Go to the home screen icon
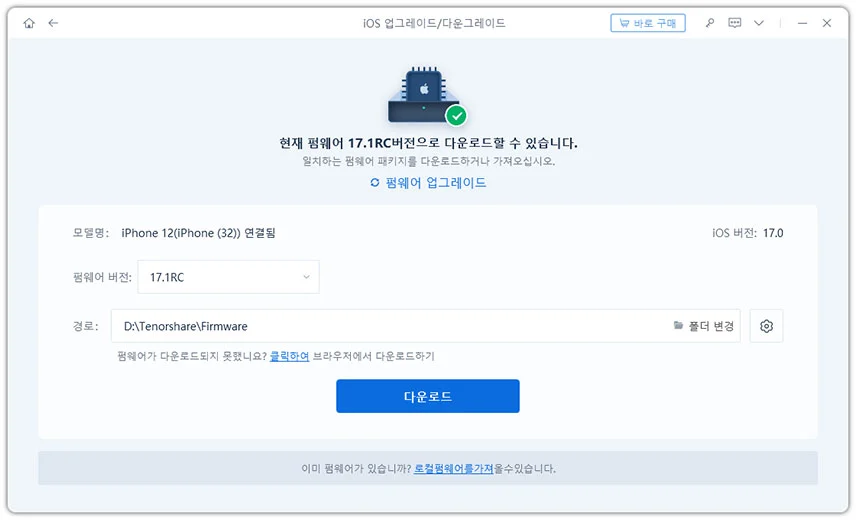The height and width of the screenshot is (520, 856). click(x=29, y=23)
